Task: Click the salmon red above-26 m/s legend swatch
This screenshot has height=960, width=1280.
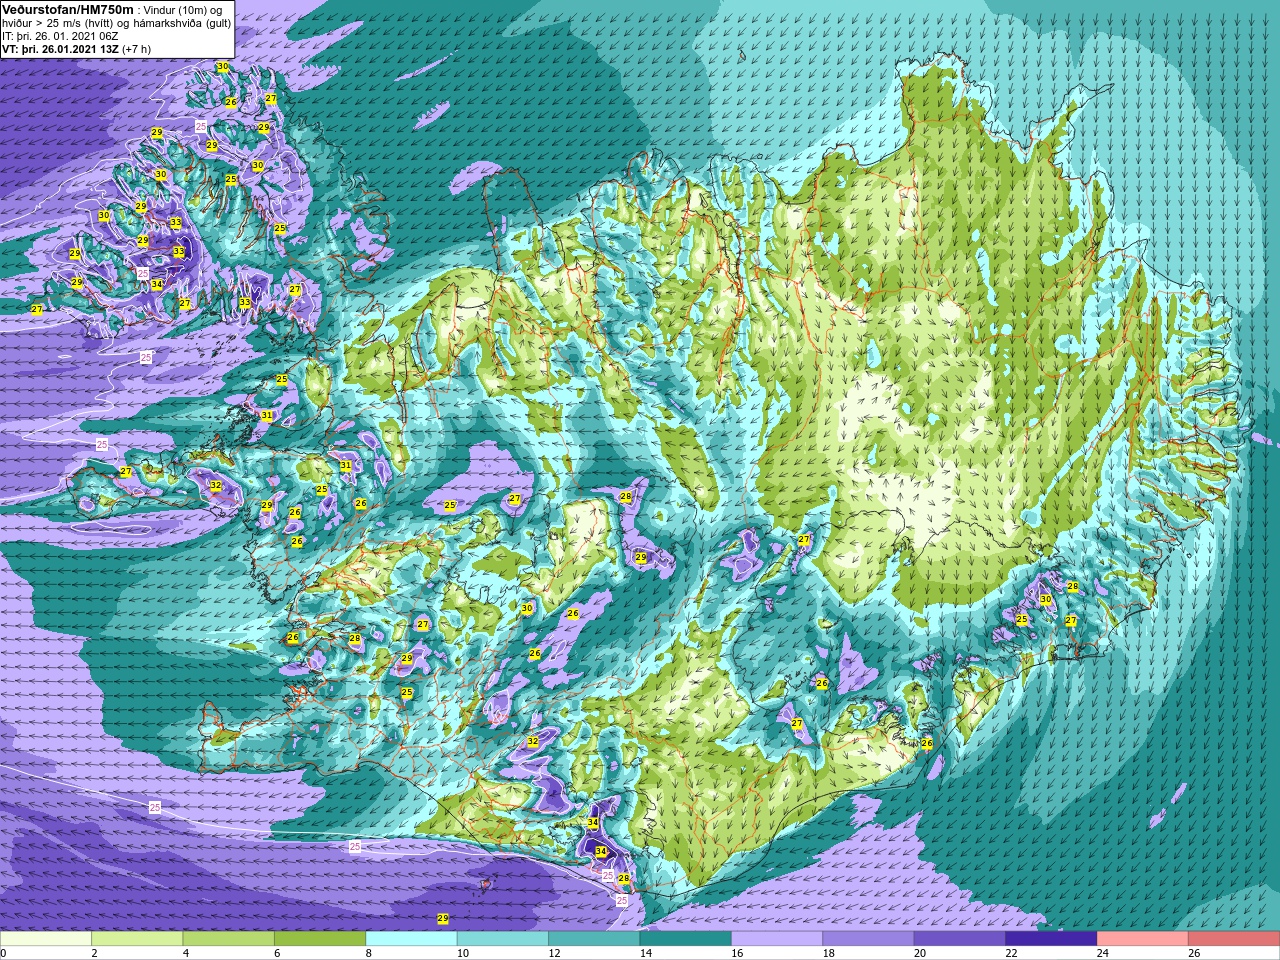Action: pos(1233,939)
